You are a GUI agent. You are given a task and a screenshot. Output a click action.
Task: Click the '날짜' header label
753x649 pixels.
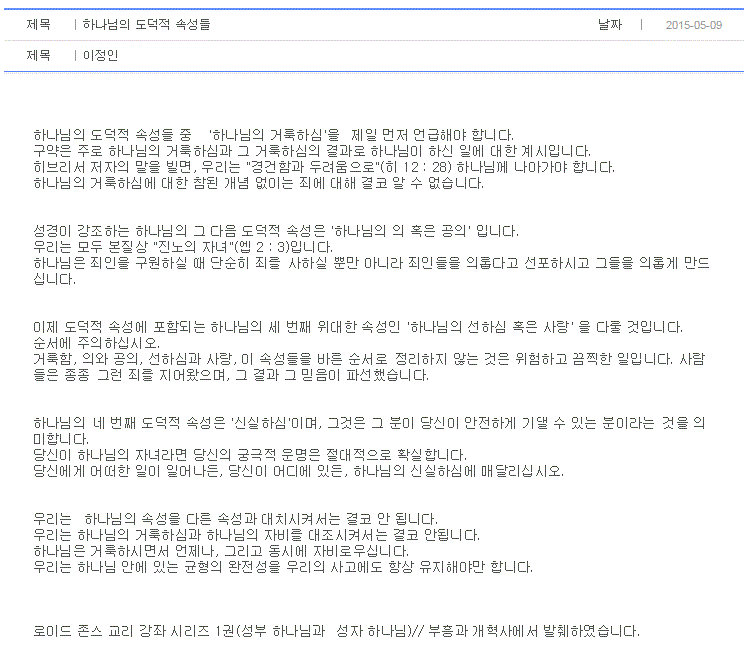pyautogui.click(x=610, y=24)
